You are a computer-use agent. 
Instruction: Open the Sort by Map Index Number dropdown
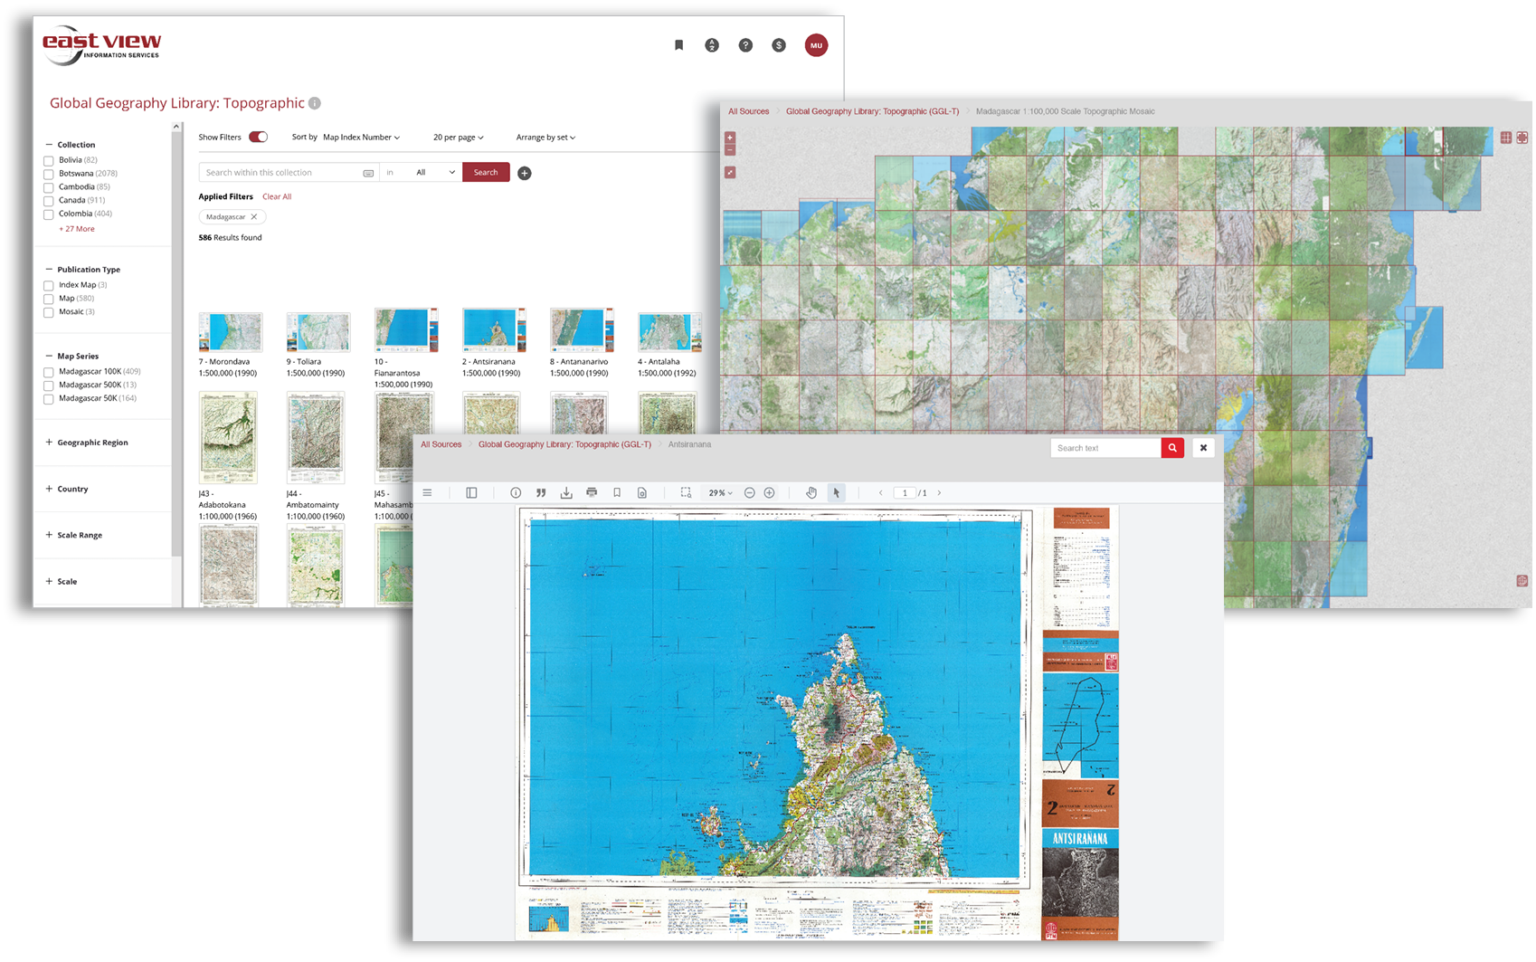360,137
